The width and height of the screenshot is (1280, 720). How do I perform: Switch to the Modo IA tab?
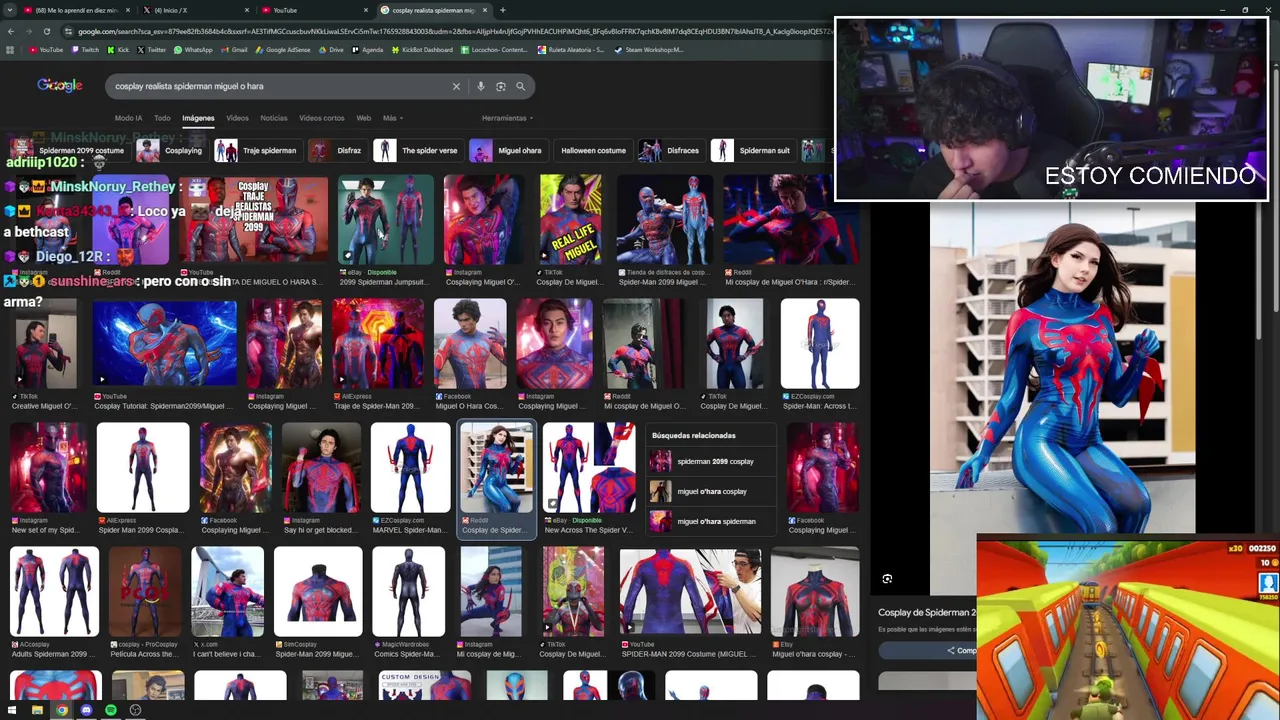click(128, 118)
